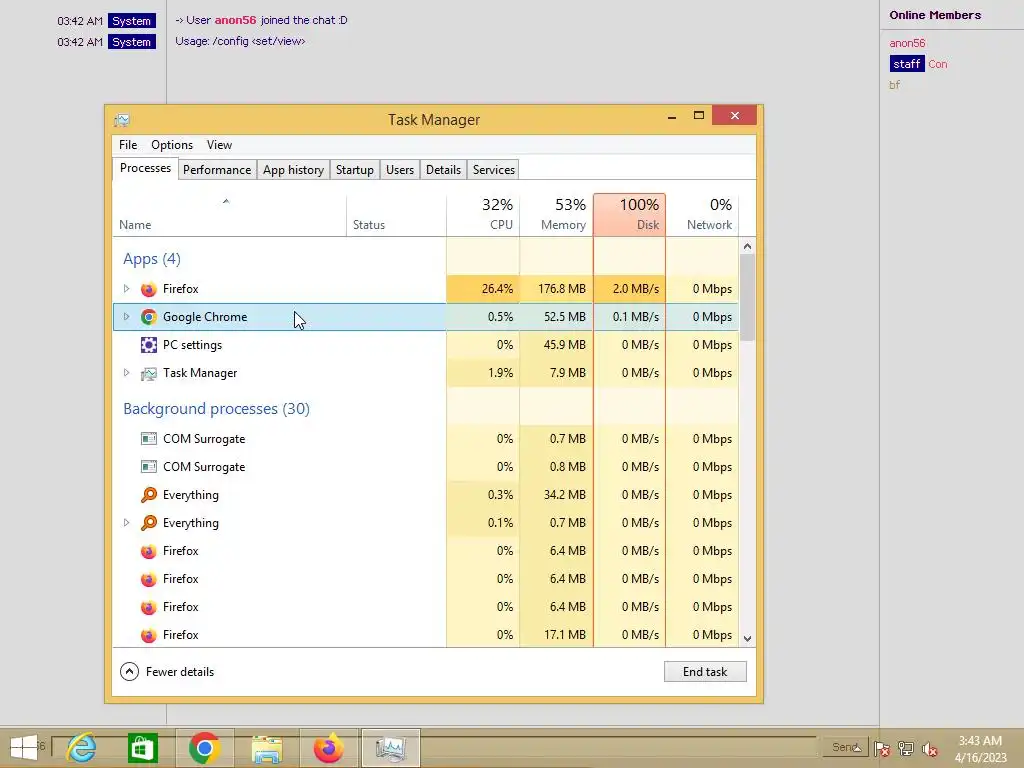Click the network tray icon

tap(906, 749)
